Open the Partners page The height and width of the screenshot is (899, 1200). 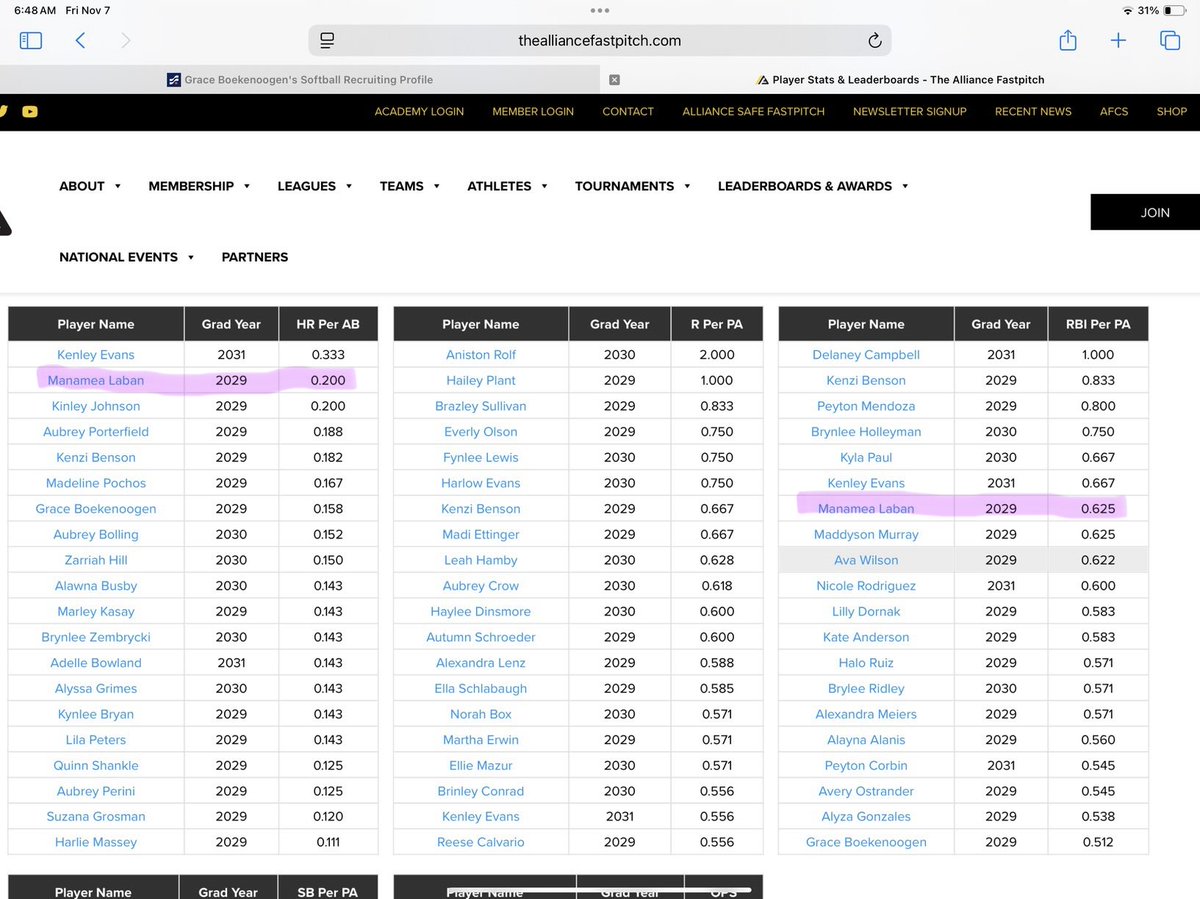(x=255, y=257)
